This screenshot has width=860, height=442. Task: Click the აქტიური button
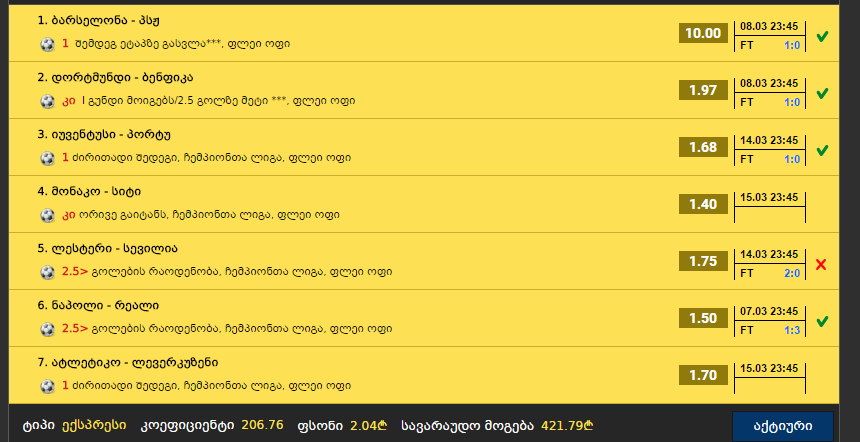[783, 427]
